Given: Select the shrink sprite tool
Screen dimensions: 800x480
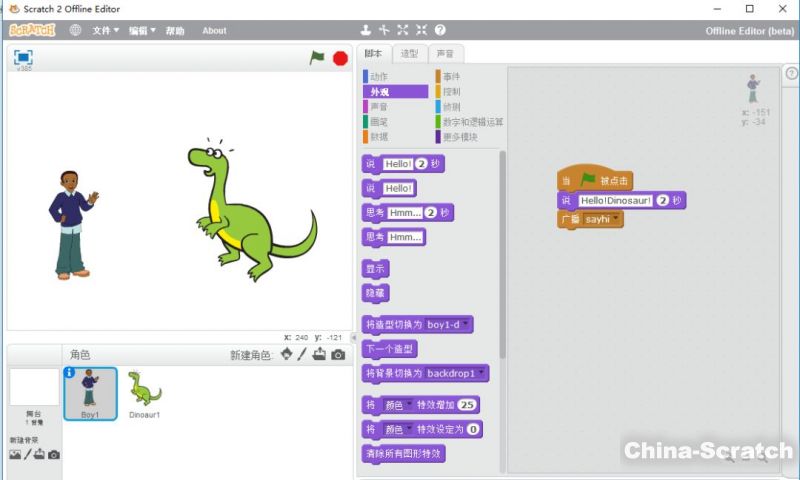Looking at the screenshot, I should point(421,30).
